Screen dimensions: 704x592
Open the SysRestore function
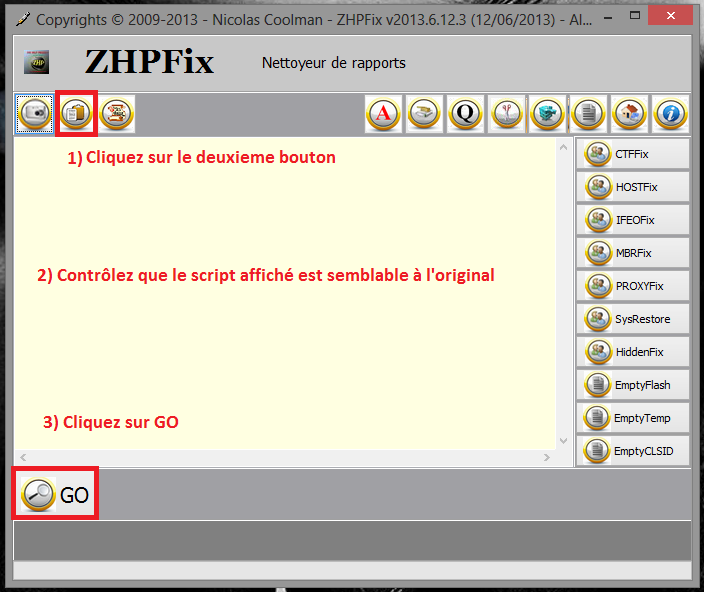[633, 319]
